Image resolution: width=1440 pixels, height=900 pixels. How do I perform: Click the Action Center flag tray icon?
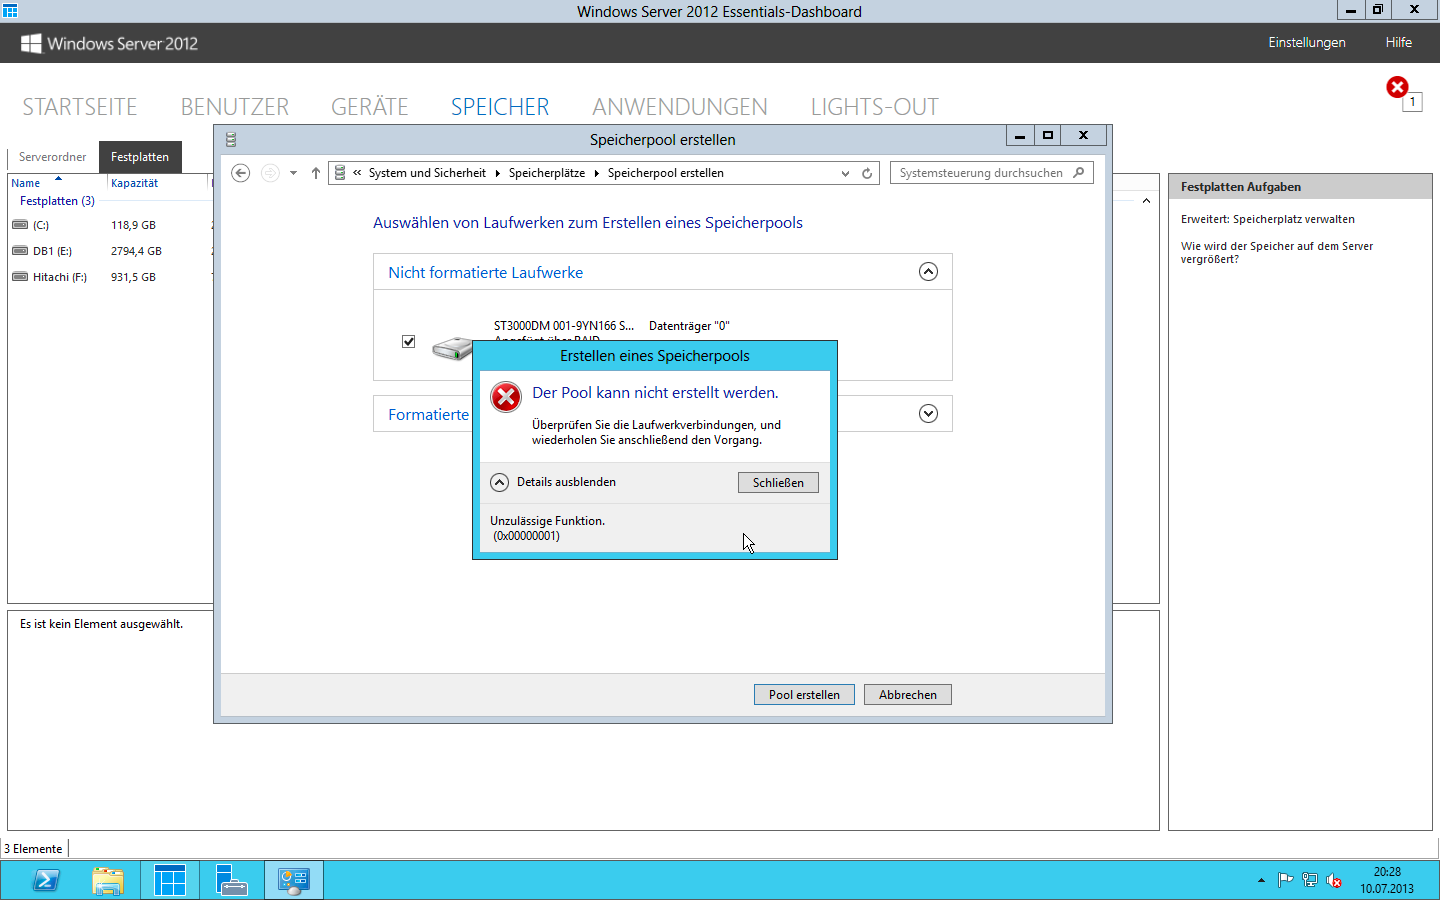pos(1285,880)
